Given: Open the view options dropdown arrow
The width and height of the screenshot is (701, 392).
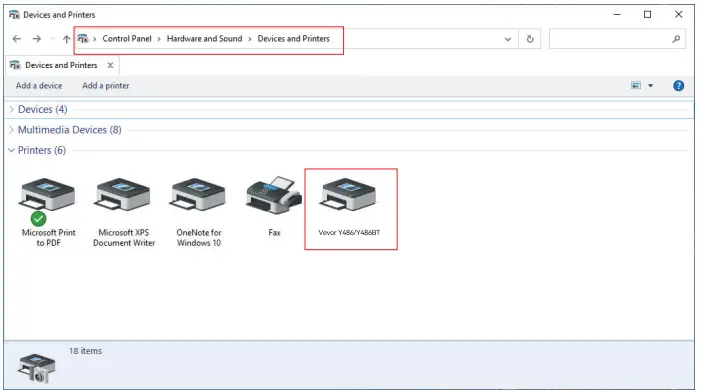Looking at the screenshot, I should [650, 85].
